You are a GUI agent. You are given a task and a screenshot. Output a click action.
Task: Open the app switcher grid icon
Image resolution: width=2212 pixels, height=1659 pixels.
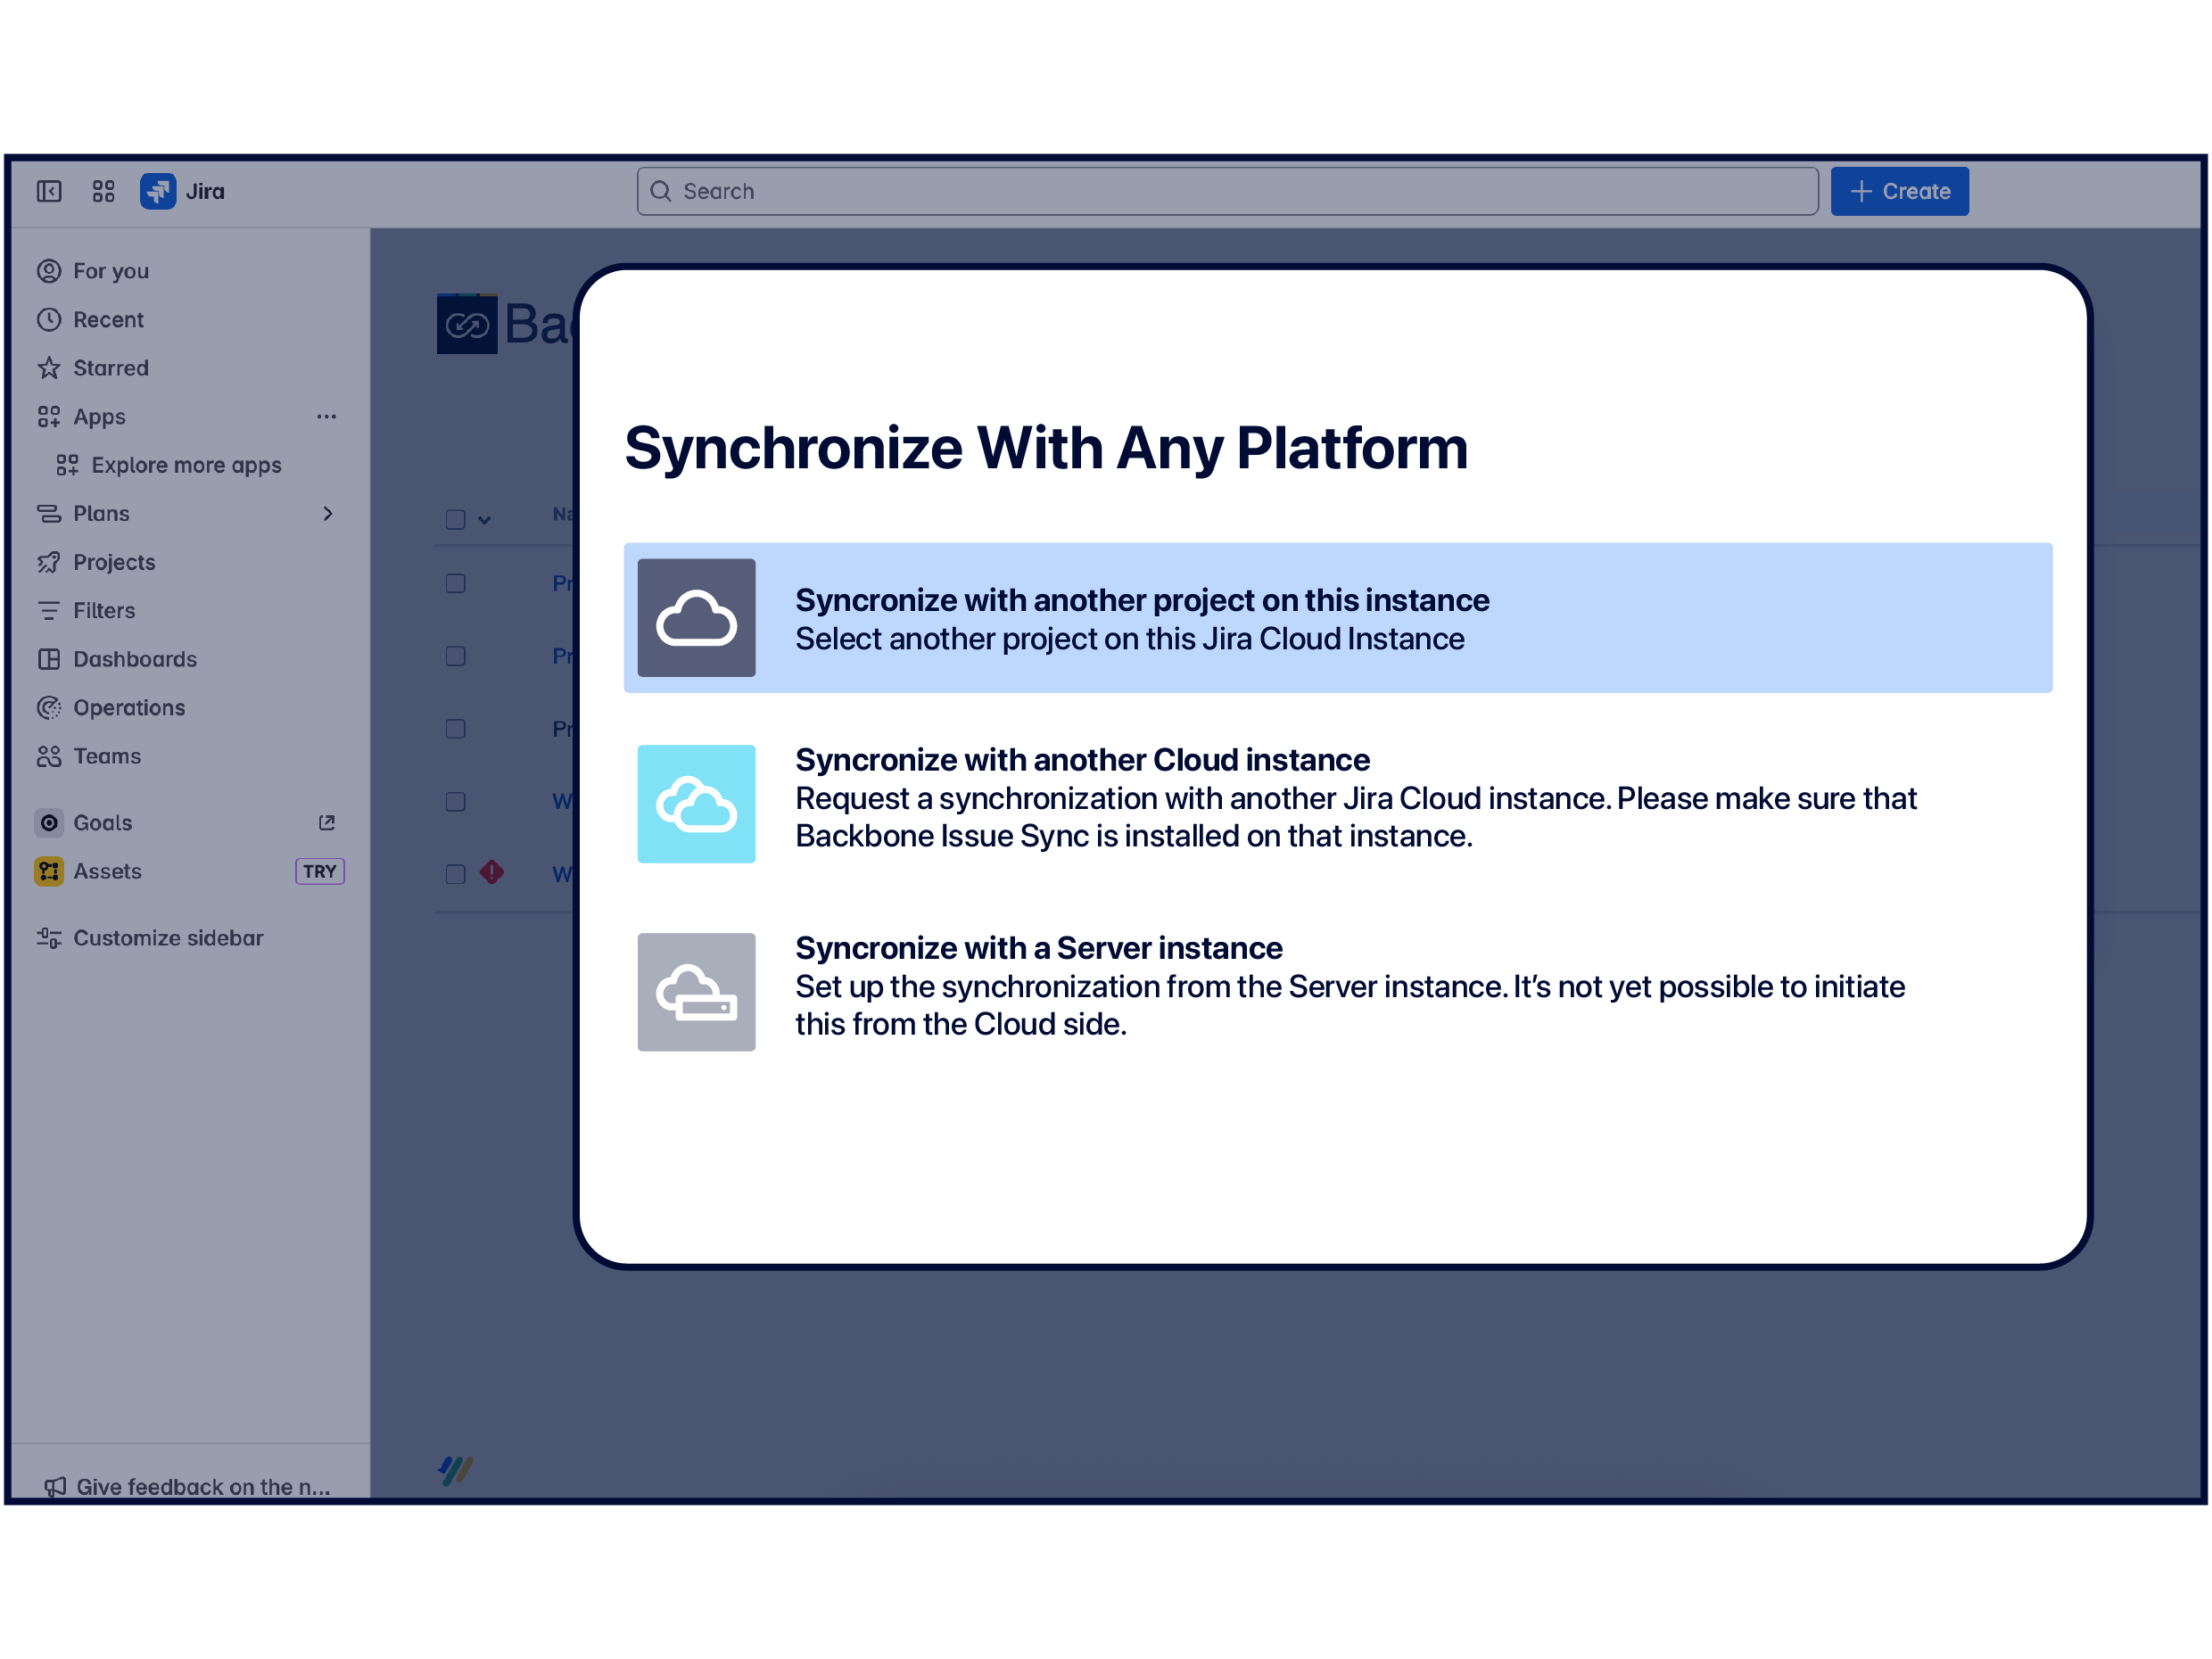tap(103, 191)
